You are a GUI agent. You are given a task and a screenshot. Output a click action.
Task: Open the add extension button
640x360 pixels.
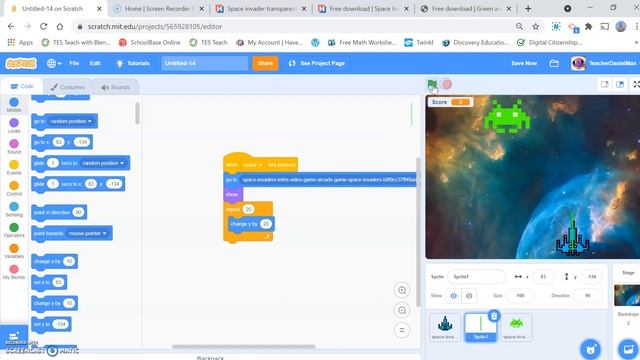pyautogui.click(x=14, y=336)
